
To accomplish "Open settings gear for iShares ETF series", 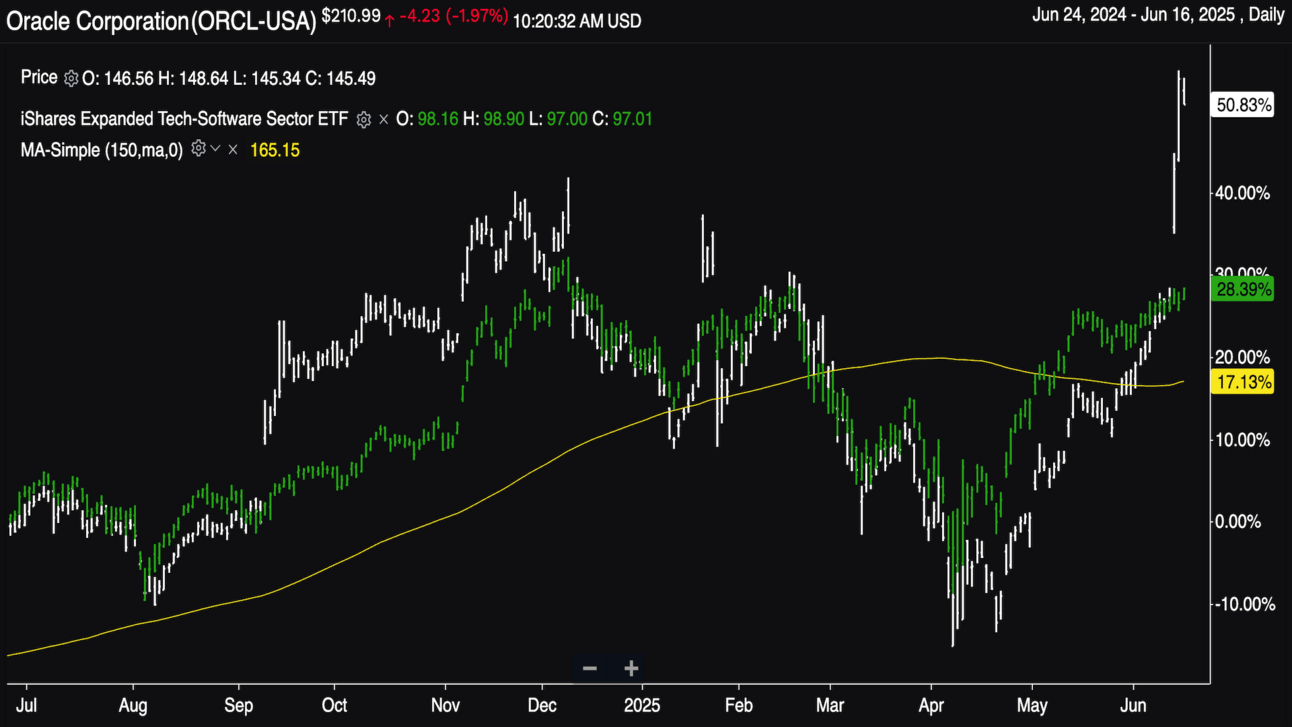I will click(x=364, y=119).
